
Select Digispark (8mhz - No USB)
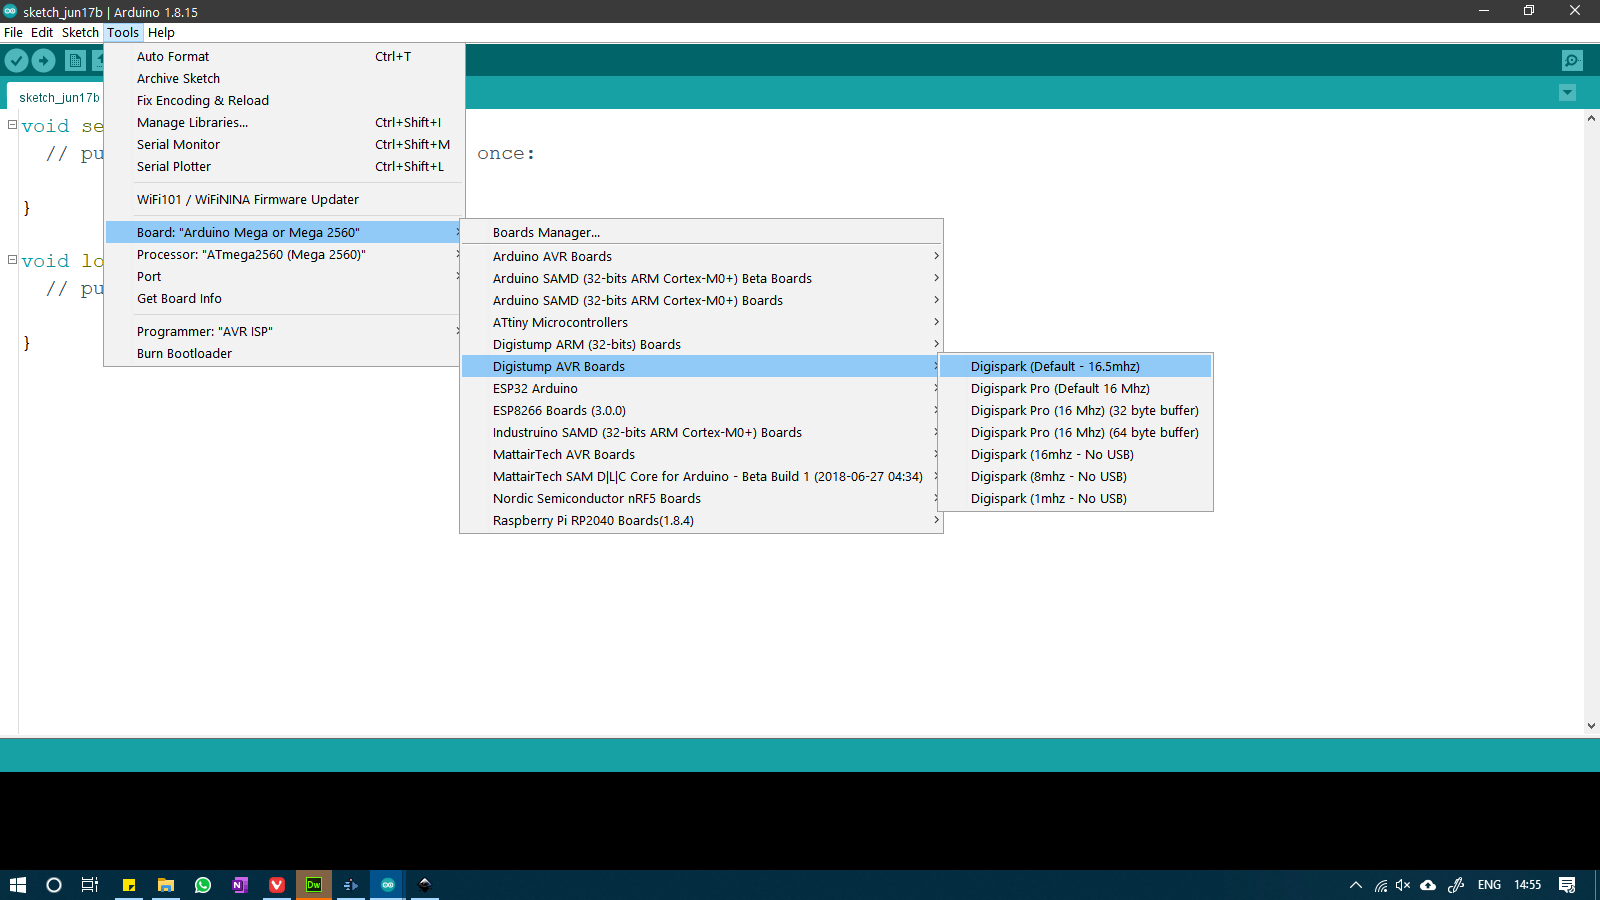(x=1076, y=477)
